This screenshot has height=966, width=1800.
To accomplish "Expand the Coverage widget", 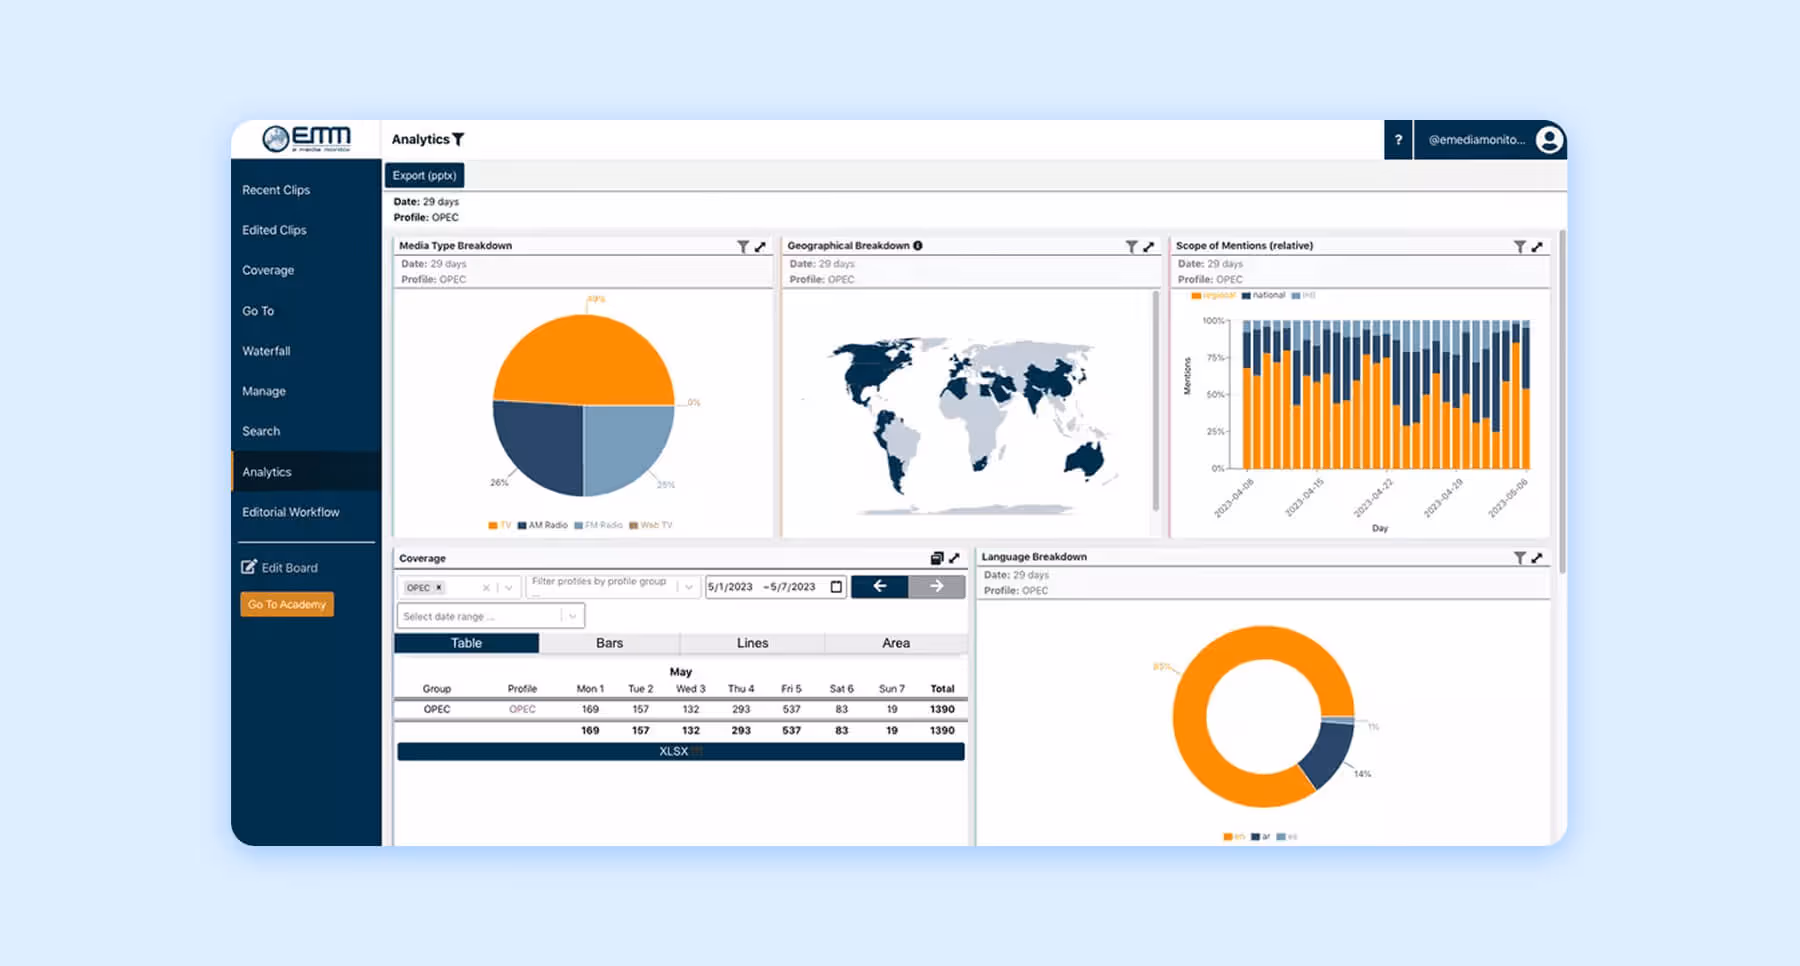I will coord(954,558).
